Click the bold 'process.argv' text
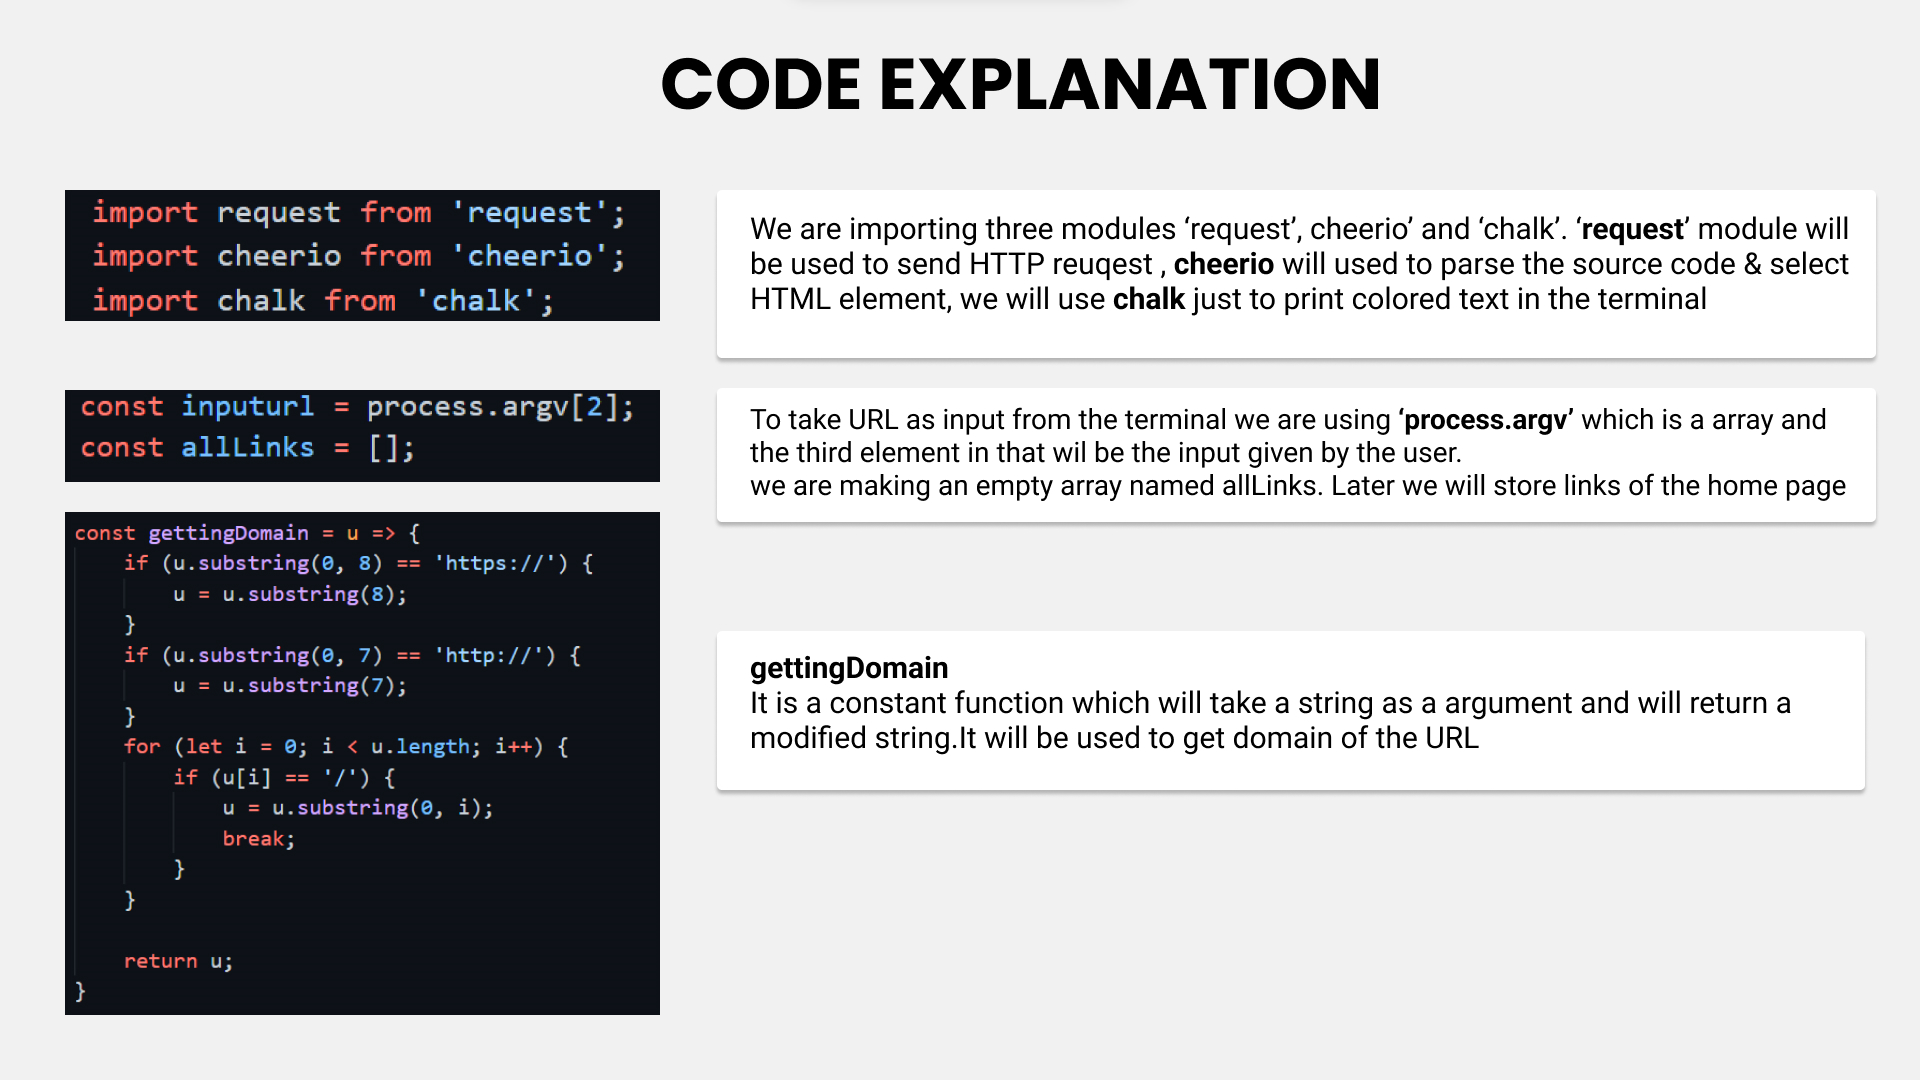Screen dimensions: 1920x1080 click(1485, 419)
